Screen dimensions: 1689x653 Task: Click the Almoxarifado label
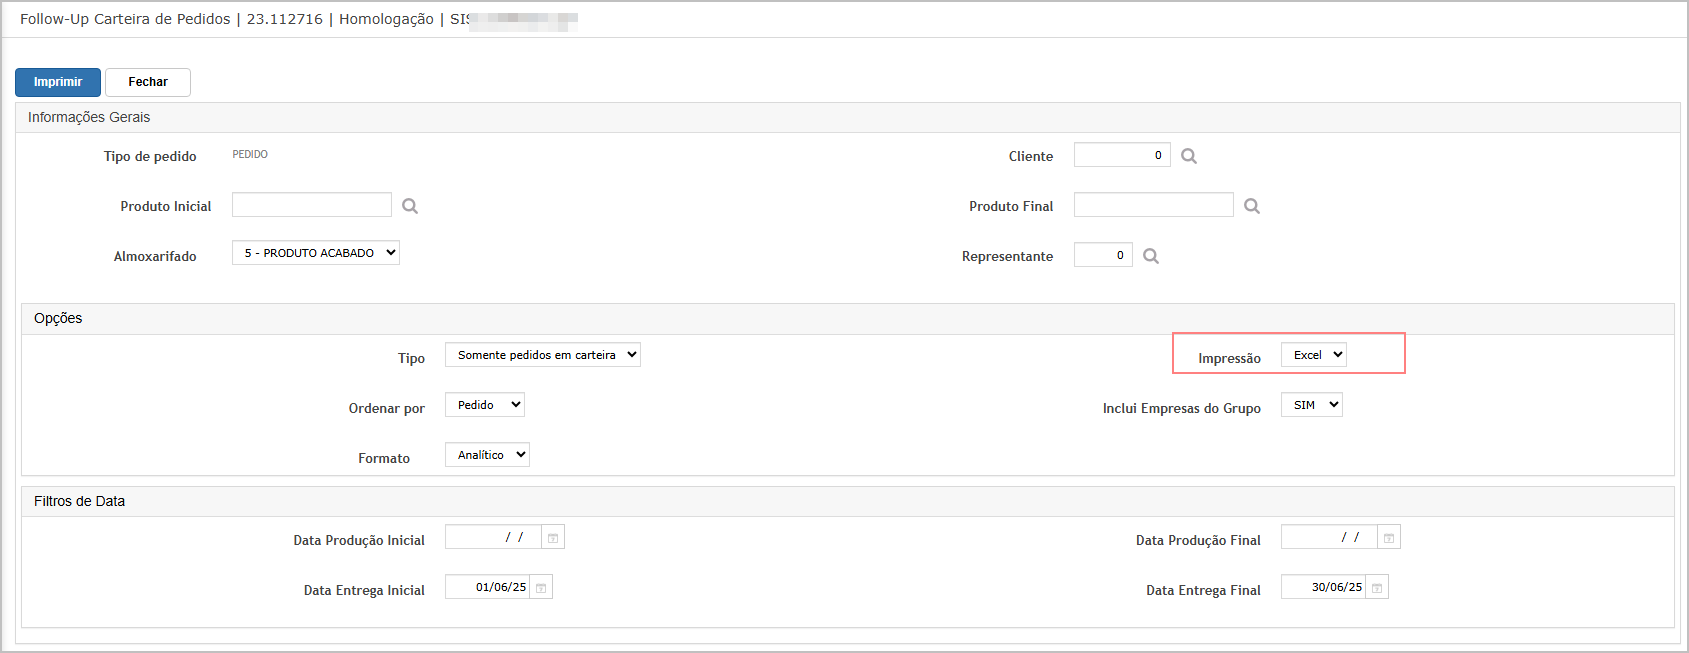point(155,256)
